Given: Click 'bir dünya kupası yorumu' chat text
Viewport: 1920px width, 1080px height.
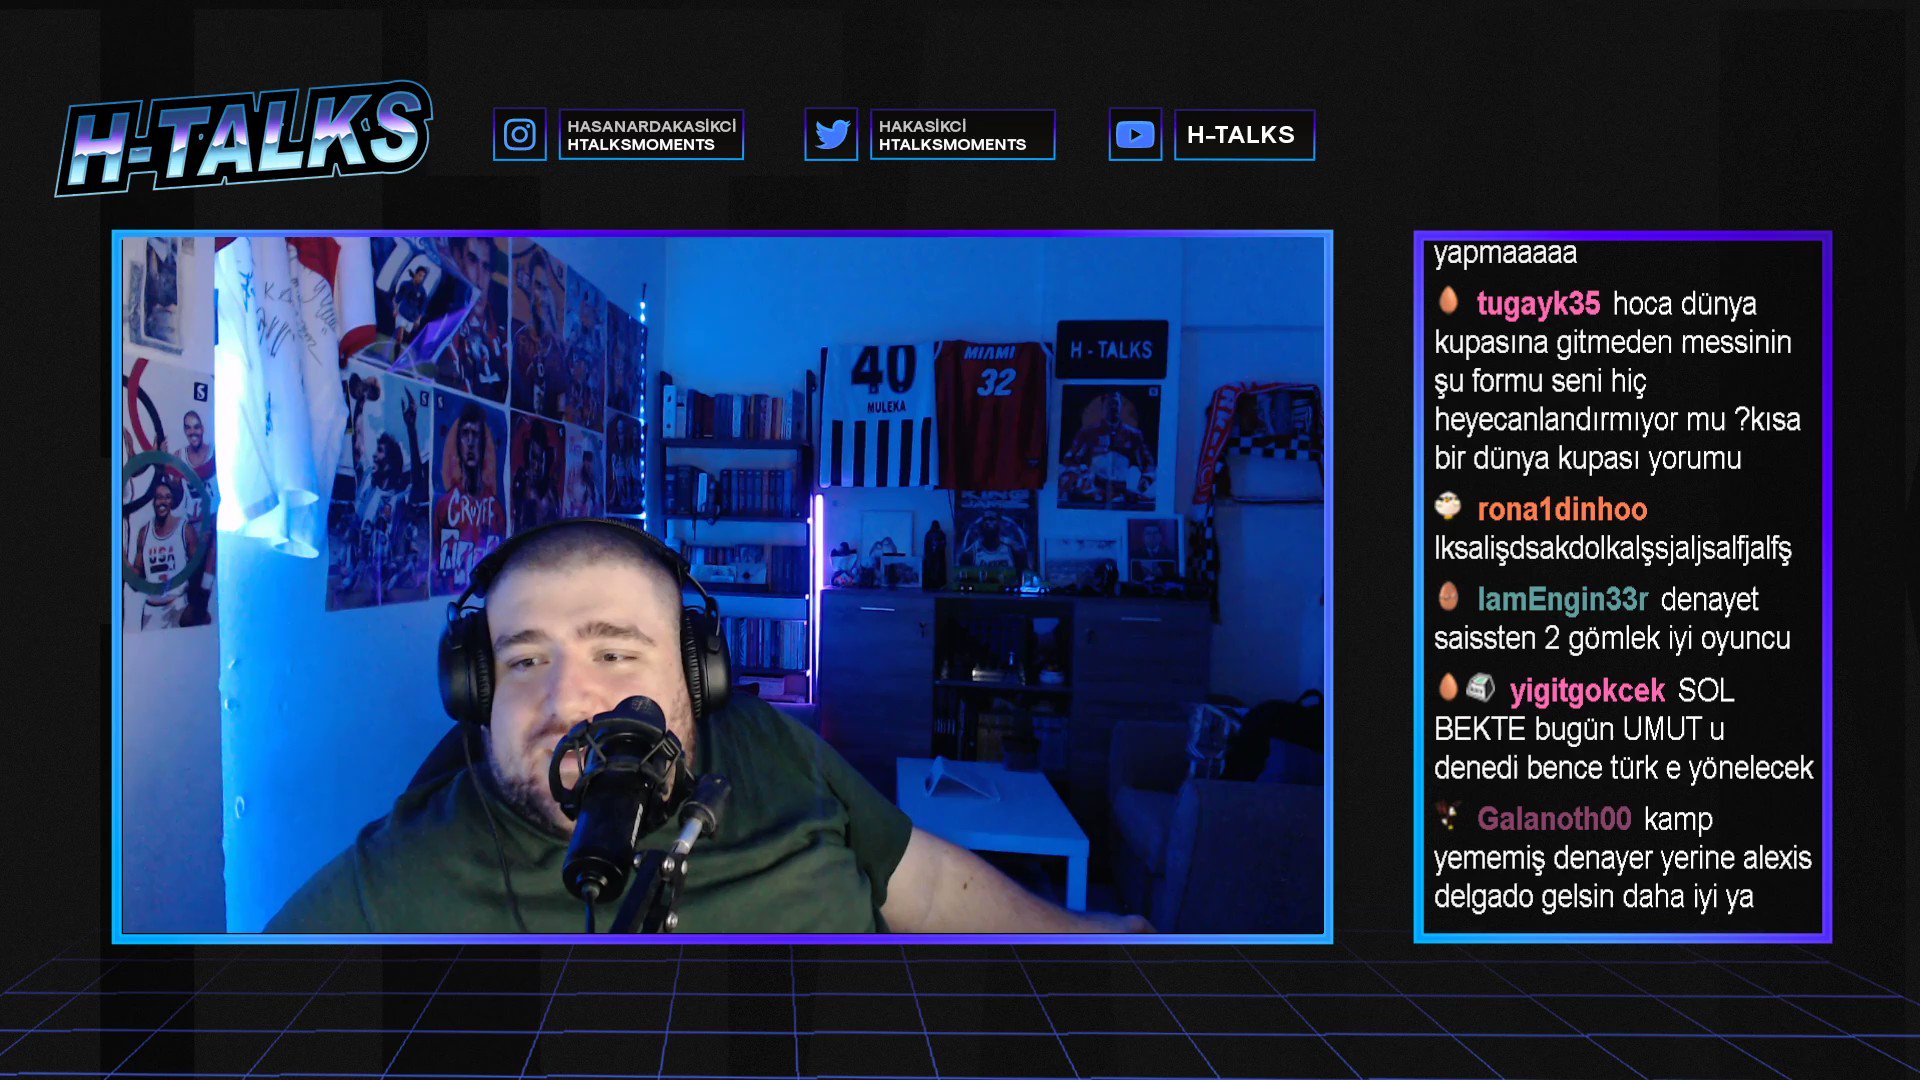Looking at the screenshot, I should [x=1587, y=458].
